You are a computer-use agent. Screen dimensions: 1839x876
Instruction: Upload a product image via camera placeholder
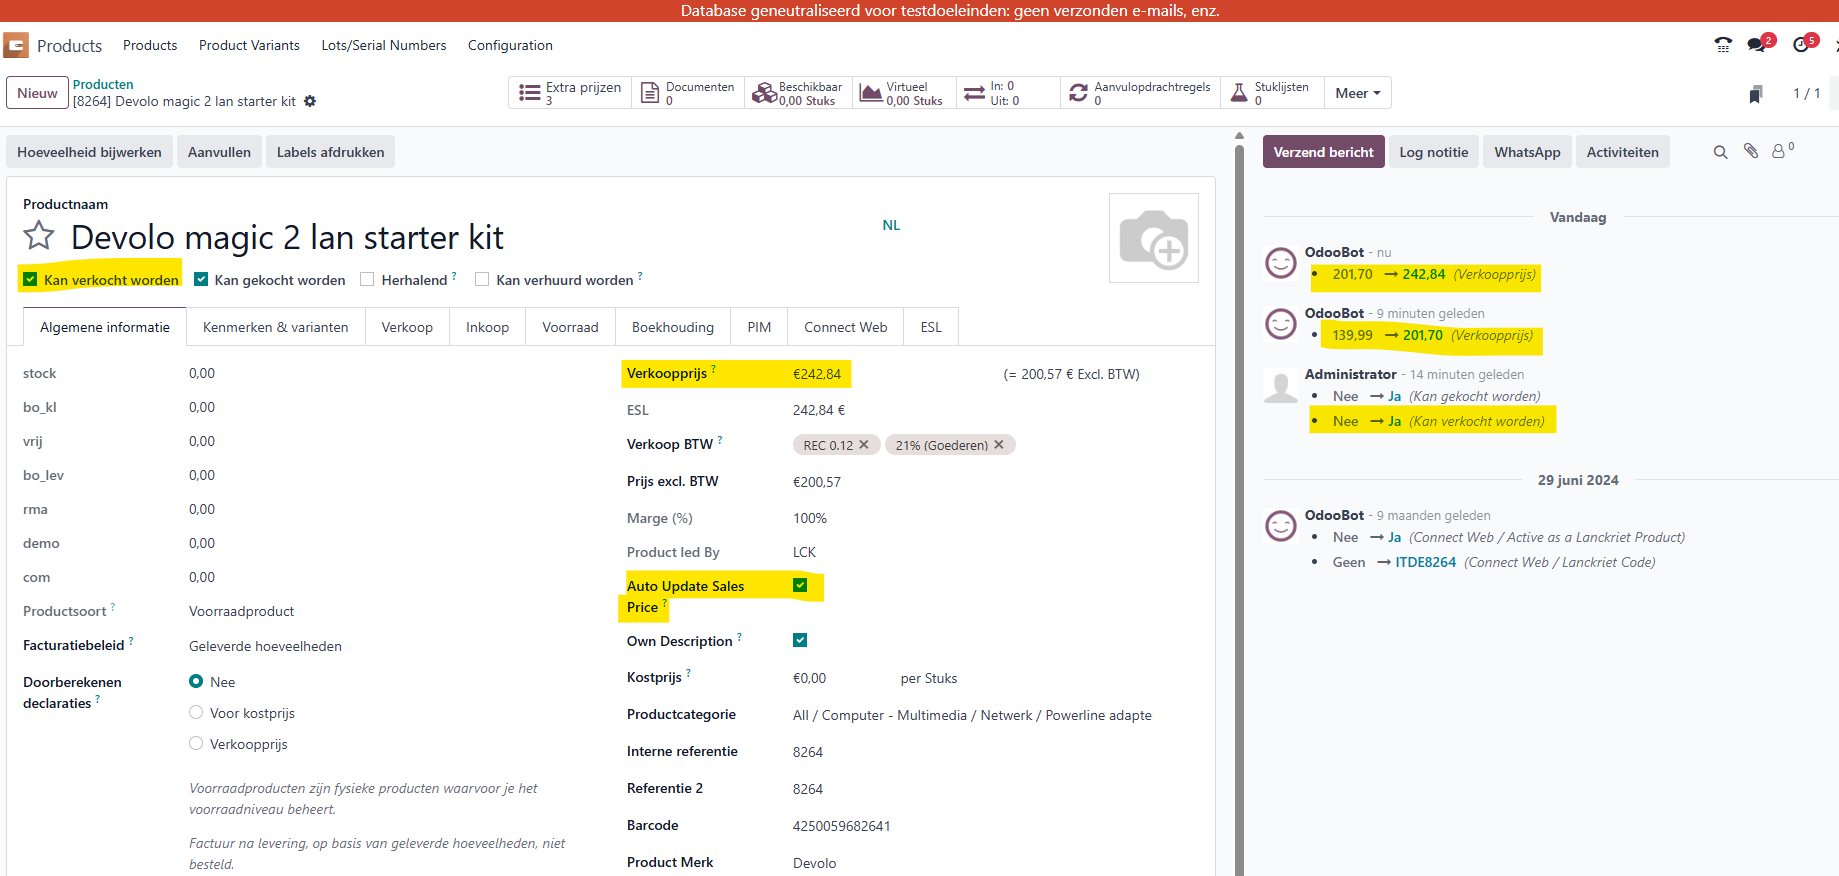pos(1154,238)
